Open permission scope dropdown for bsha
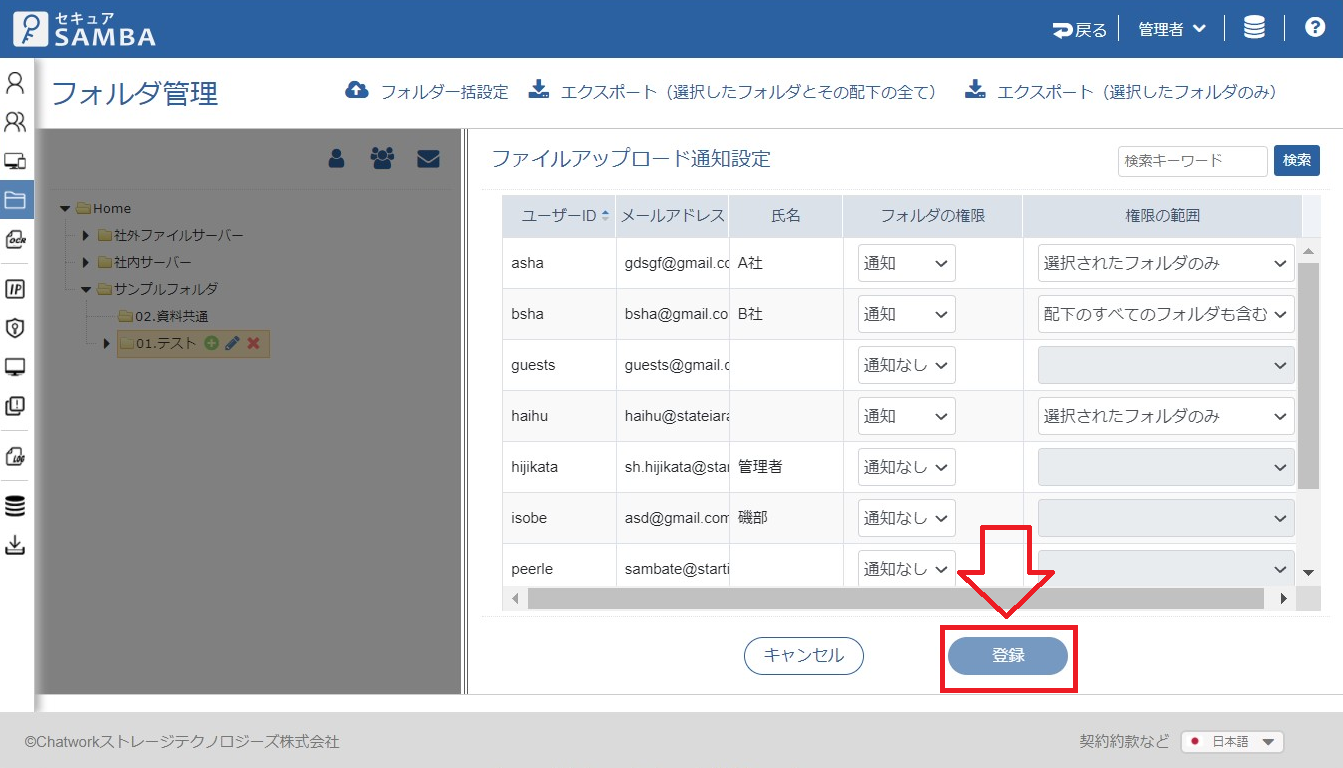The height and width of the screenshot is (768, 1343). point(1165,314)
